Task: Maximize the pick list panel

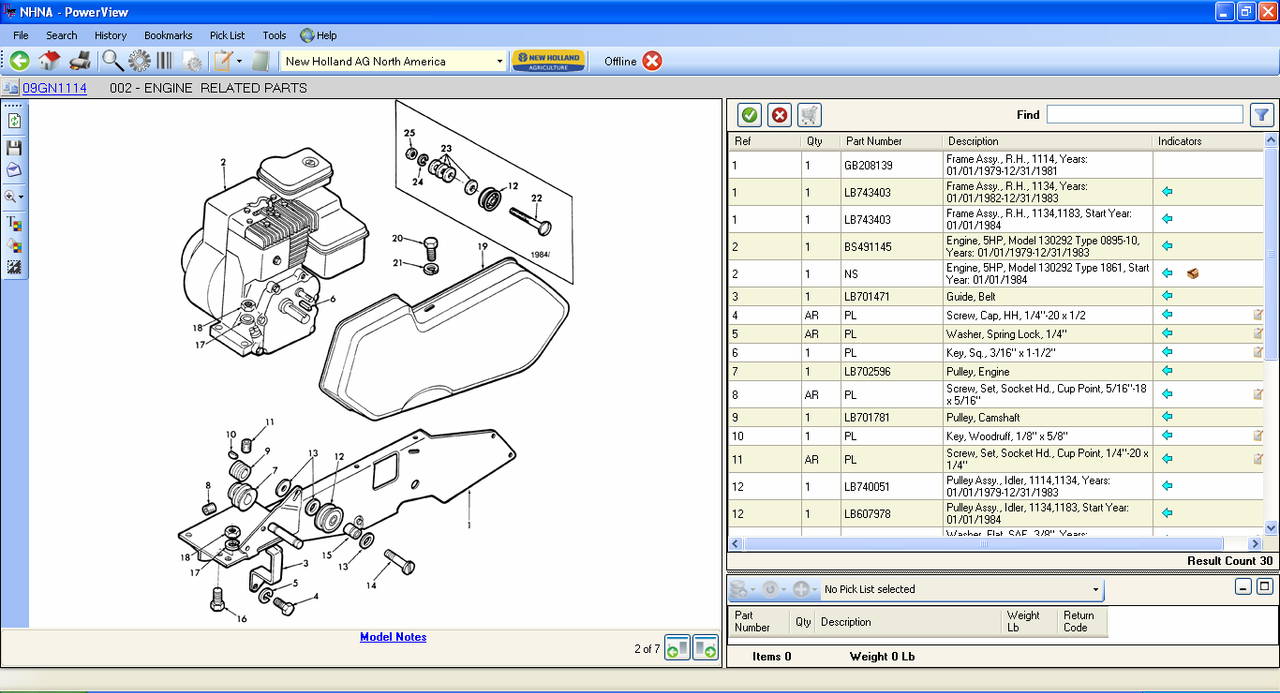Action: pos(1264,587)
